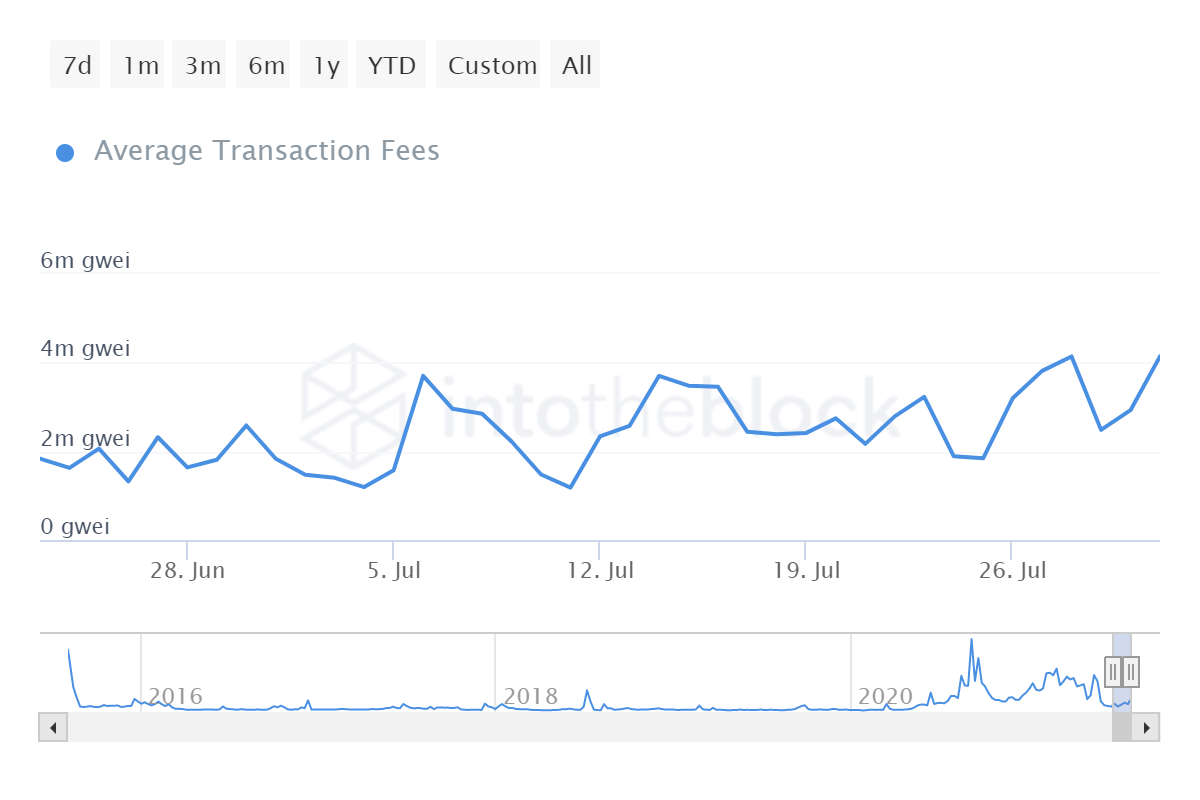Select the 7d time range button

click(76, 66)
